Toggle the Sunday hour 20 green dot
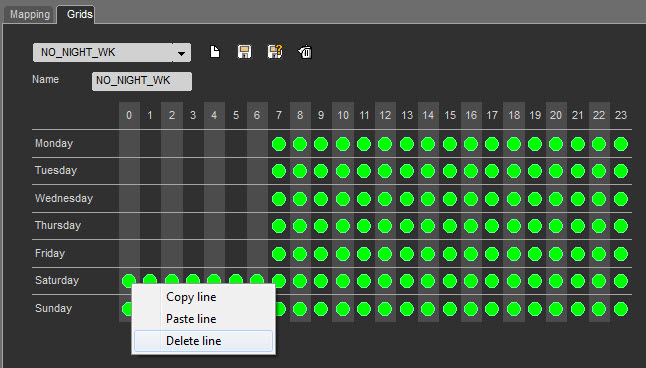This screenshot has height=368, width=646. pyautogui.click(x=556, y=309)
